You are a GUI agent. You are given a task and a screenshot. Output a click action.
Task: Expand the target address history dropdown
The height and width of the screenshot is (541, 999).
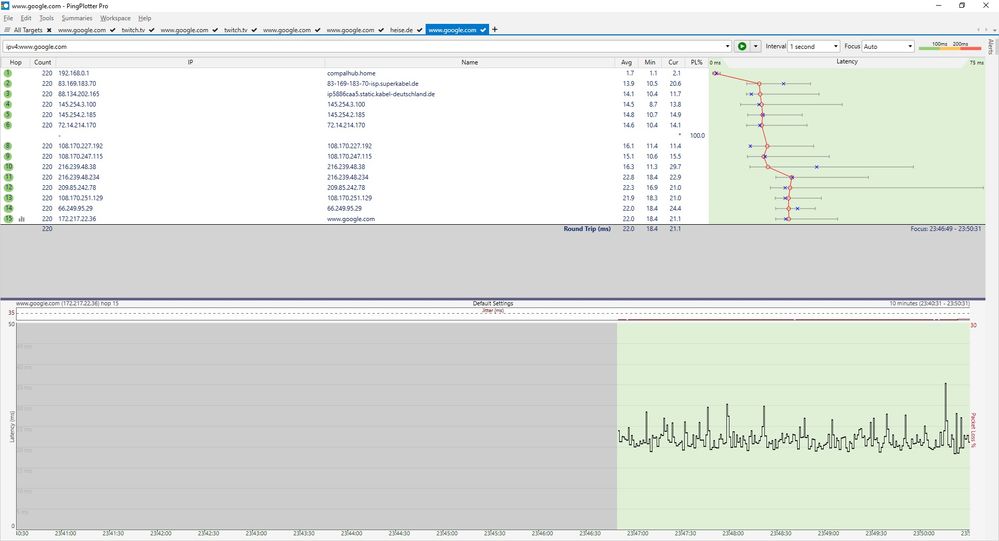(727, 46)
